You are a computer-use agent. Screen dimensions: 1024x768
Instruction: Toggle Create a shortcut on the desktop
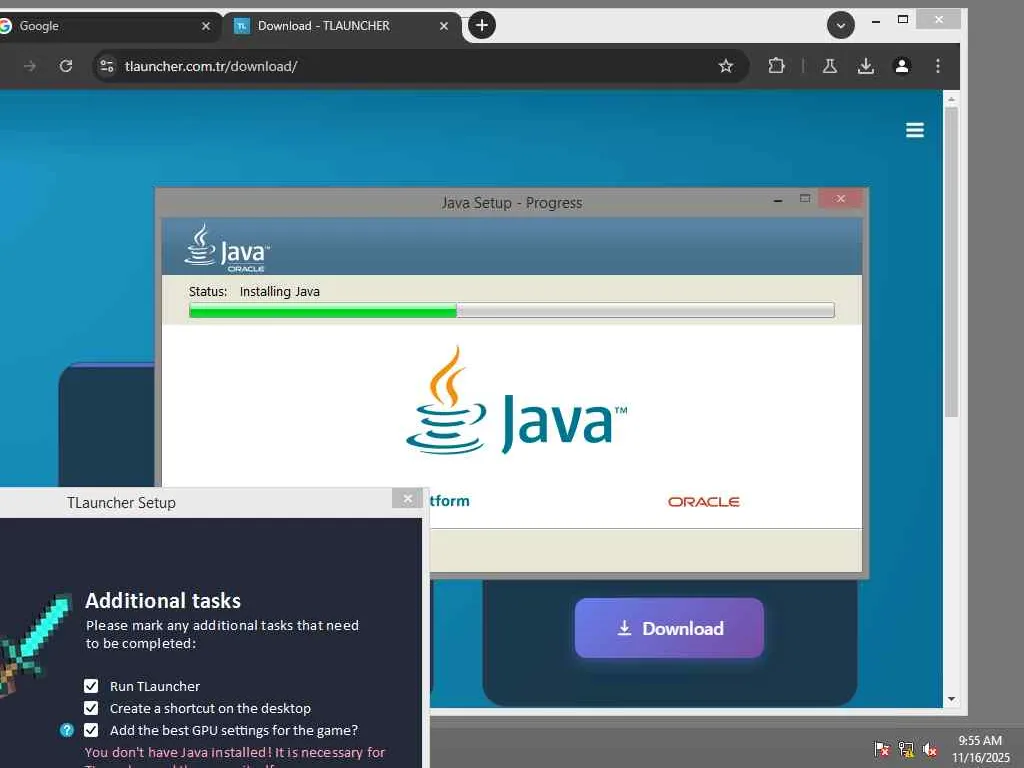[91, 708]
